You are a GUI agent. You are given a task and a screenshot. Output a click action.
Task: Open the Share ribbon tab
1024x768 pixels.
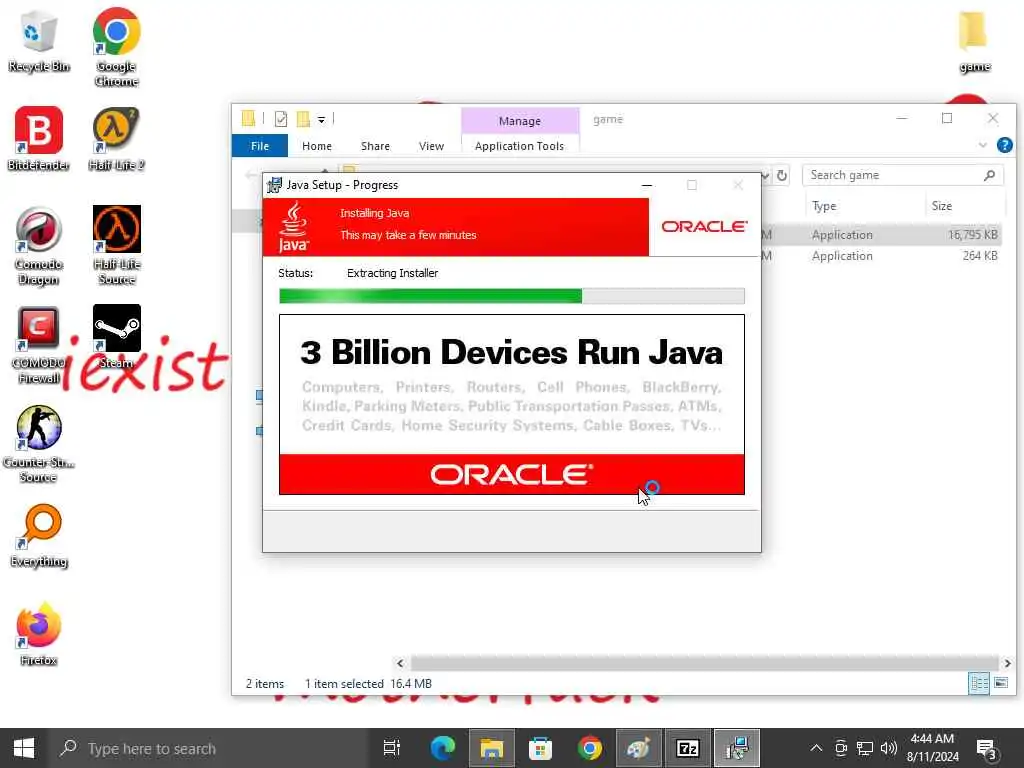coord(375,146)
